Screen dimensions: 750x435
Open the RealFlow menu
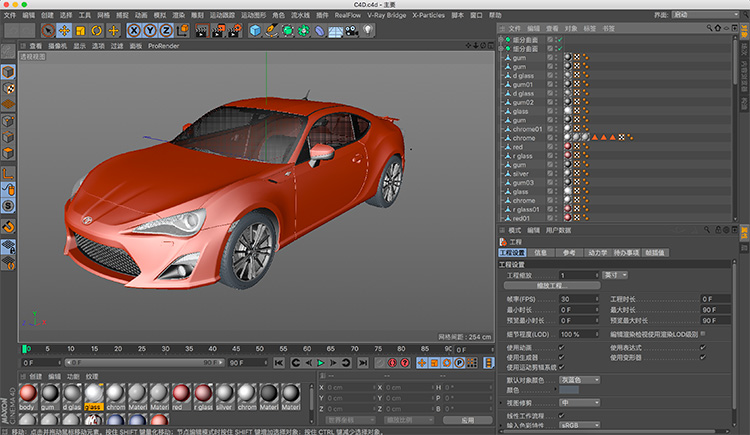pyautogui.click(x=347, y=15)
